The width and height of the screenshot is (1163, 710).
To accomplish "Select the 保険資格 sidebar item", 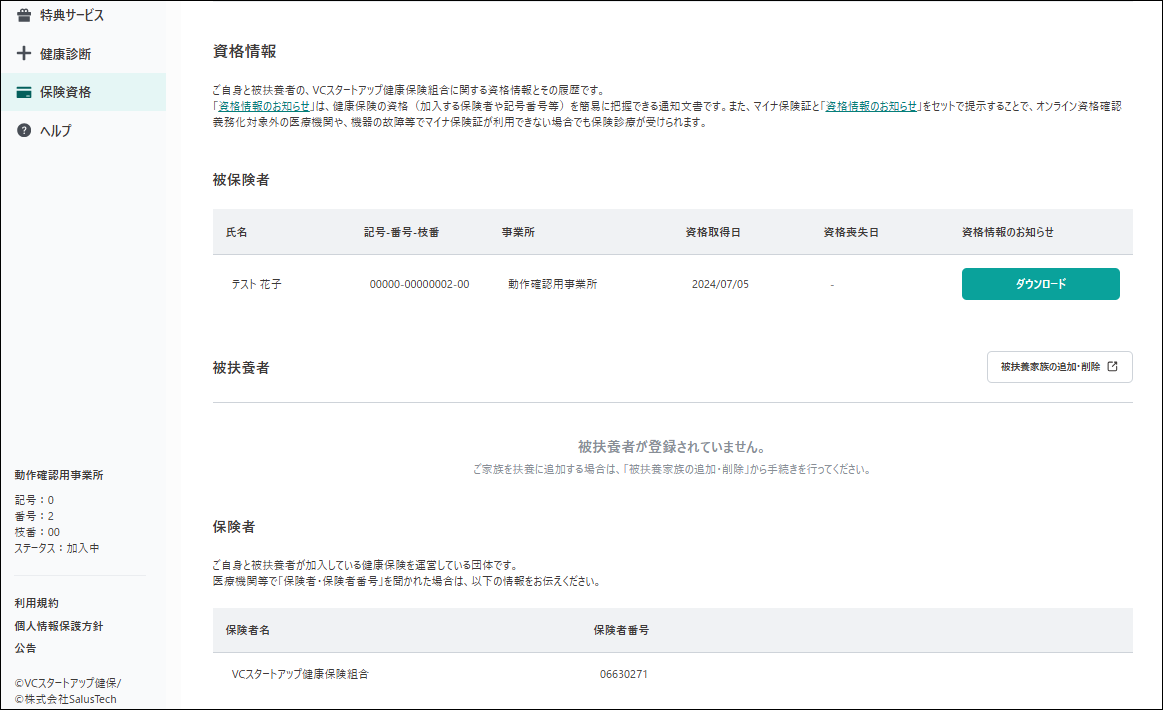I will (65, 92).
